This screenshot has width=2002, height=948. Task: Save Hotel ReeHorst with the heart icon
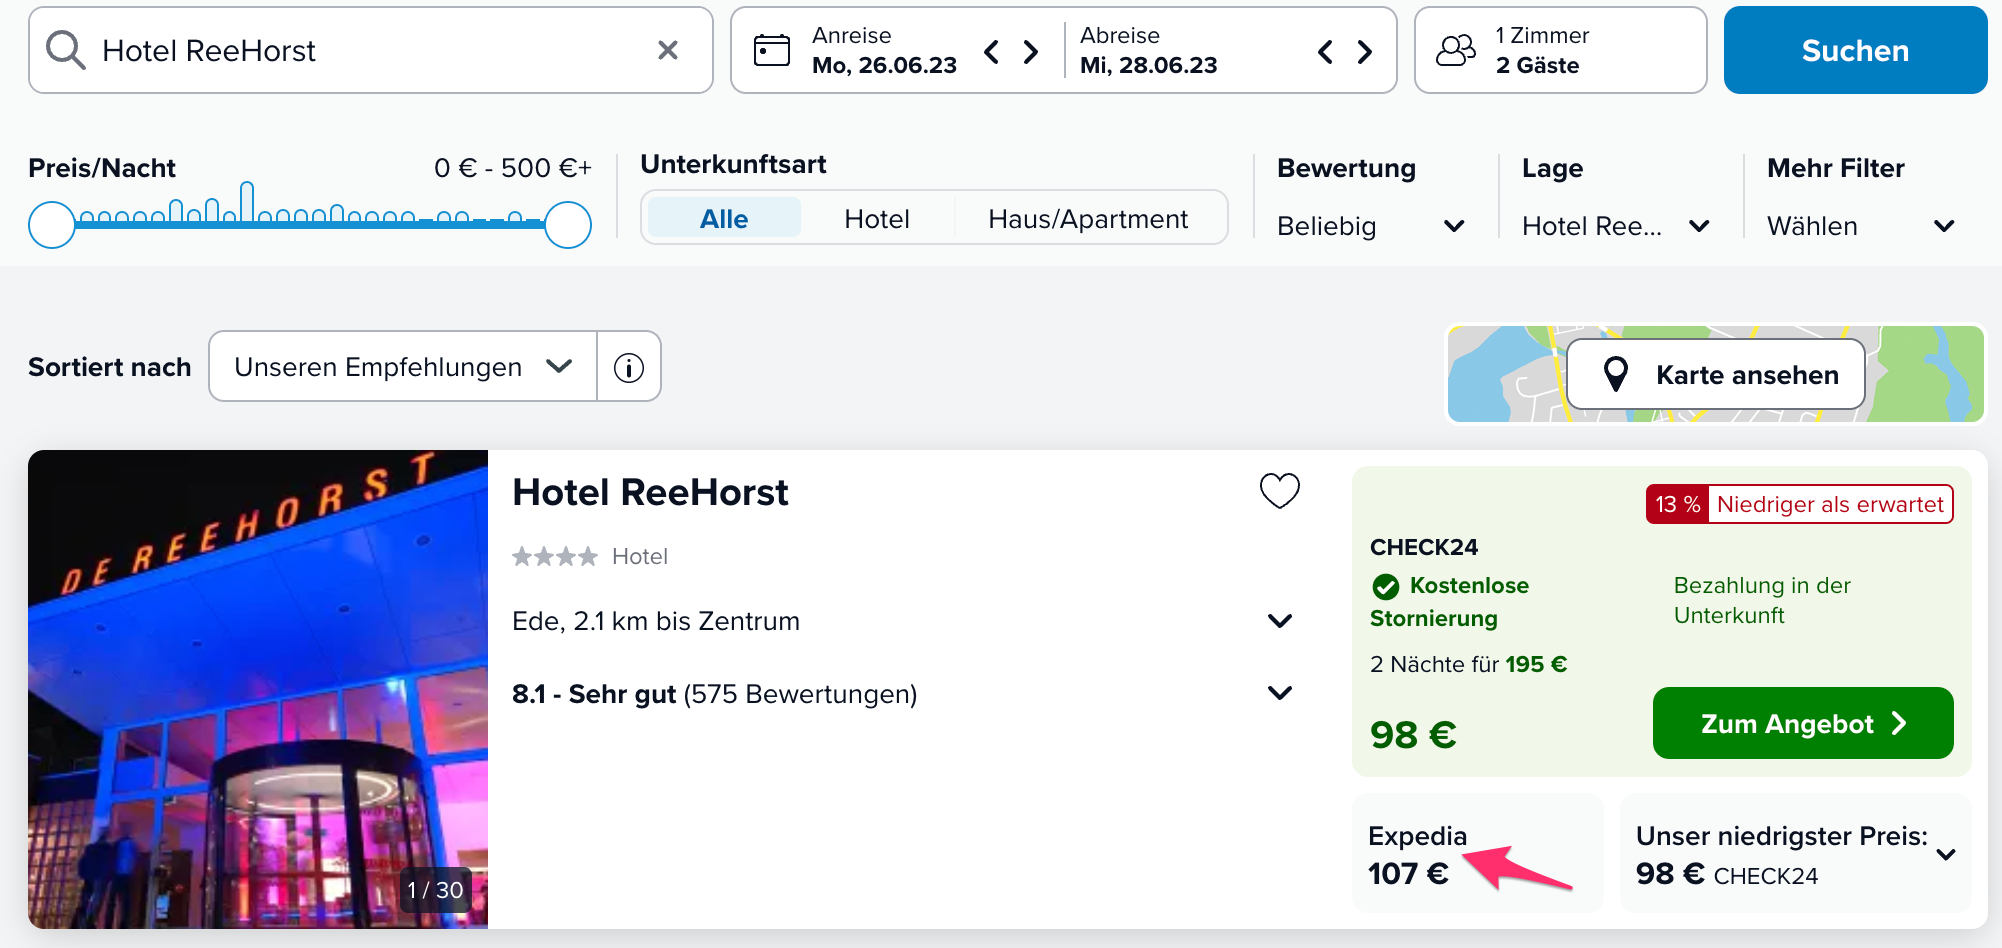[1279, 490]
